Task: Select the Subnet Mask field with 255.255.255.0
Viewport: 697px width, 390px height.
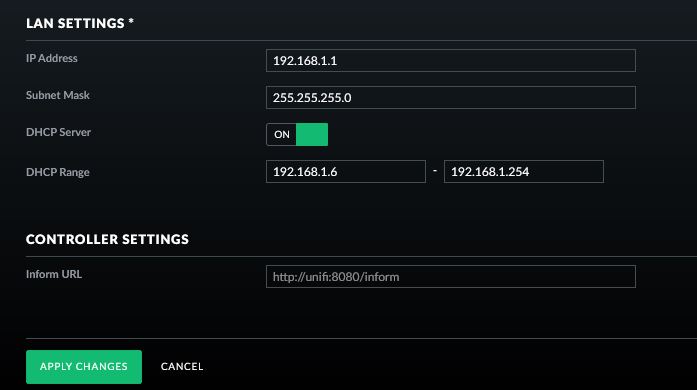Action: coord(451,97)
